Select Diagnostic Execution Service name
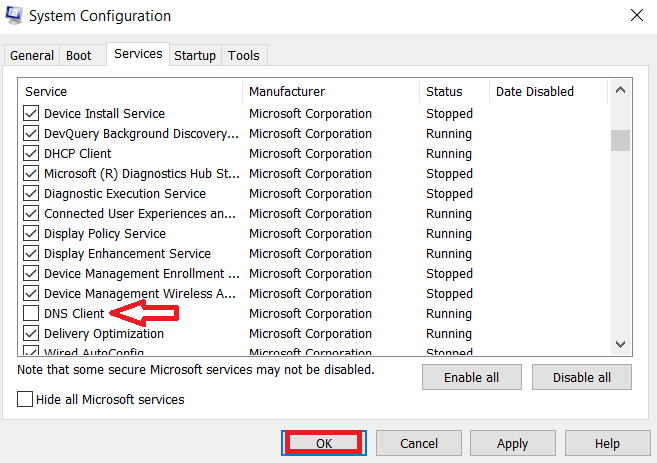 pyautogui.click(x=125, y=194)
